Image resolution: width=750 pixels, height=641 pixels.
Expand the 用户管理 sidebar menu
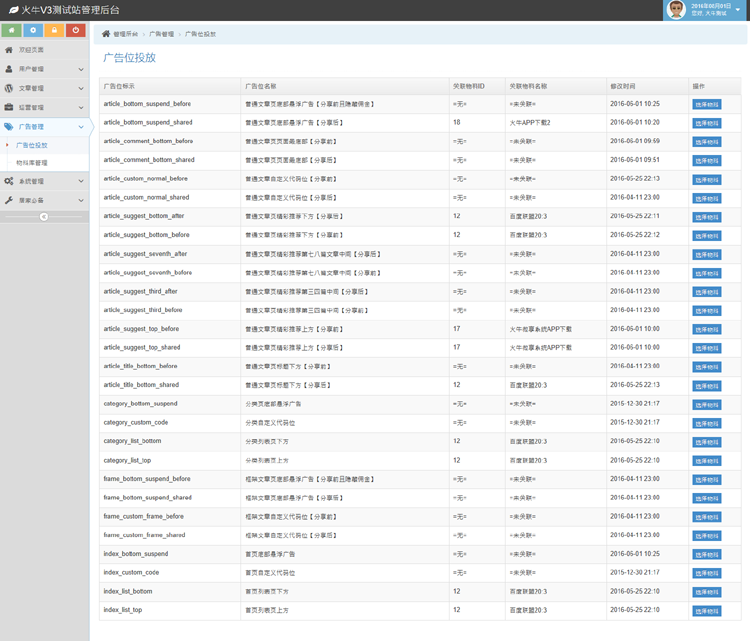pos(44,69)
